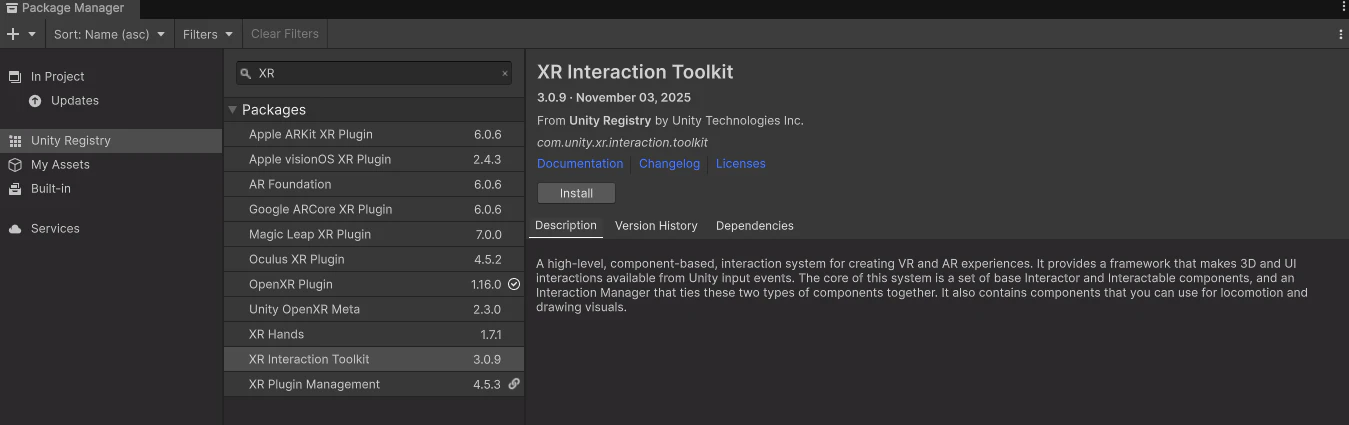Image resolution: width=1349 pixels, height=425 pixels.
Task: Select XR Interaction Toolkit package row
Action: [x=374, y=359]
